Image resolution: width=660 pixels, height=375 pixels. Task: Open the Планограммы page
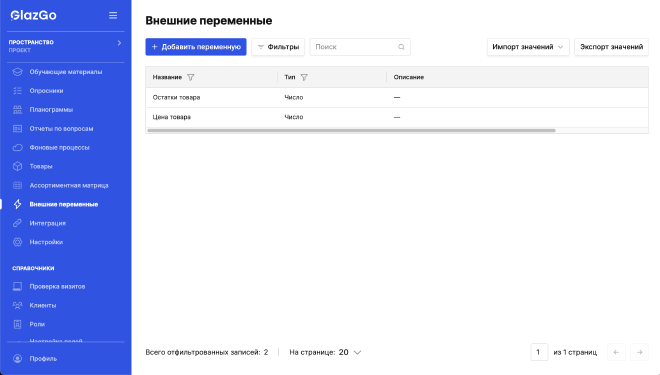coord(51,110)
